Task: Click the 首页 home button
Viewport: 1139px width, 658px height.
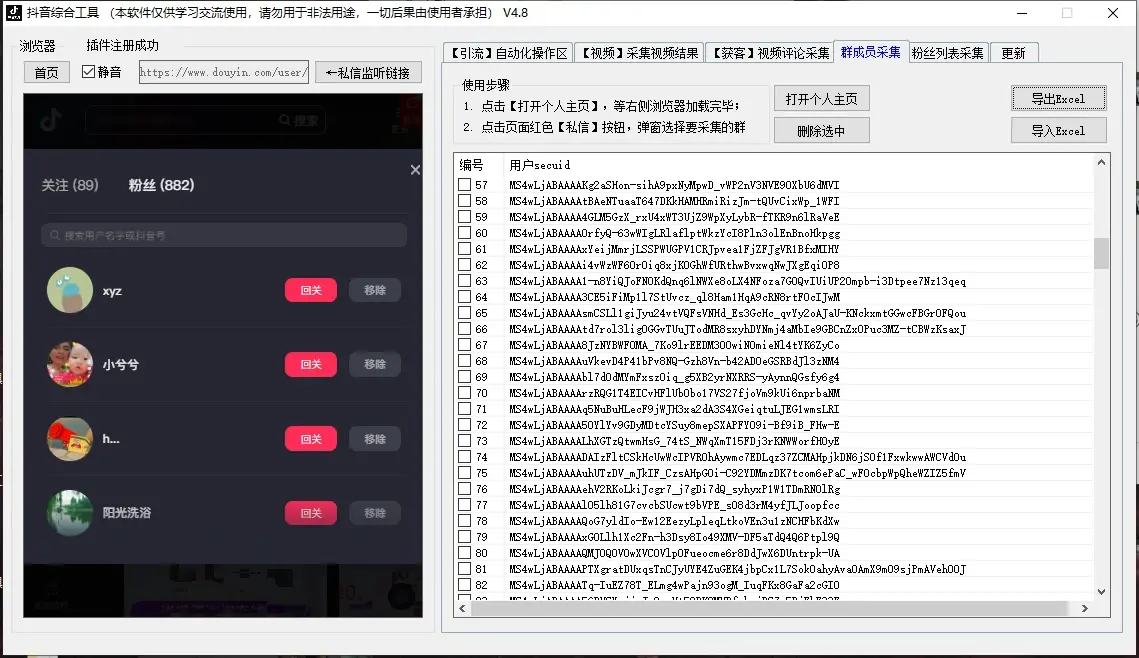Action: (46, 73)
